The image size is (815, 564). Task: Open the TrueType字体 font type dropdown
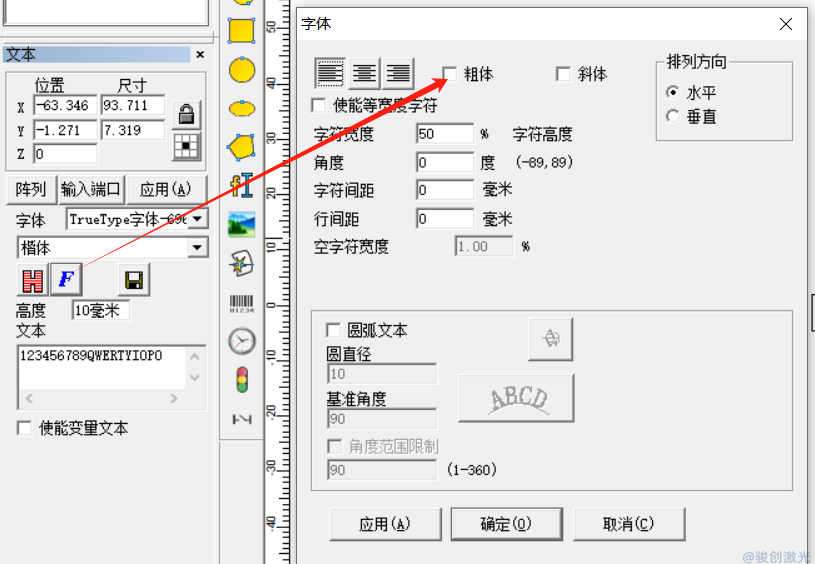pos(198,219)
